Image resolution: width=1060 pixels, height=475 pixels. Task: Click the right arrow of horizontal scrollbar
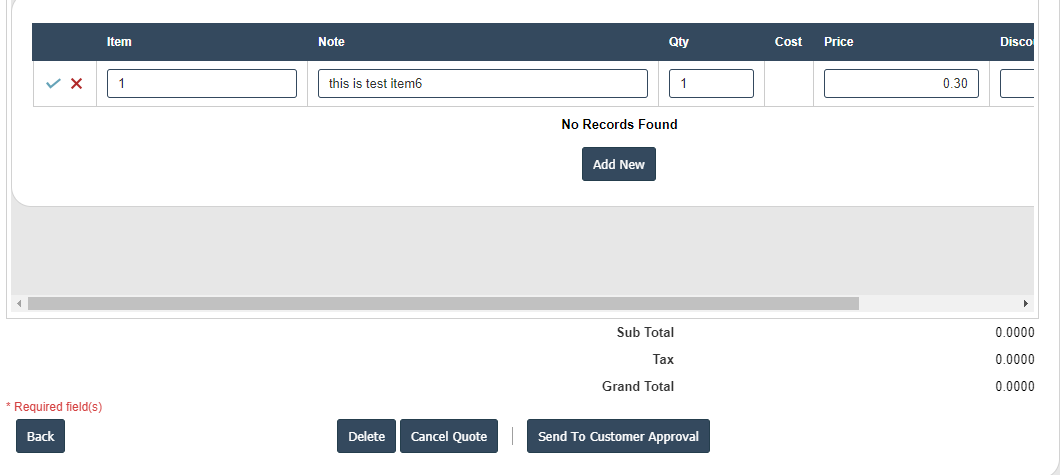coord(1025,303)
